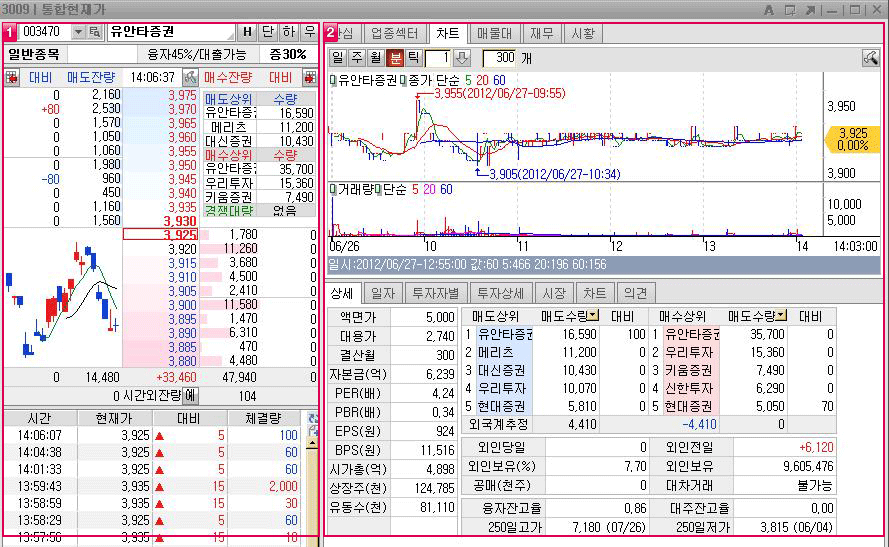Switch to 일자 tab
Screen dimensions: 889x547
pyautogui.click(x=383, y=293)
